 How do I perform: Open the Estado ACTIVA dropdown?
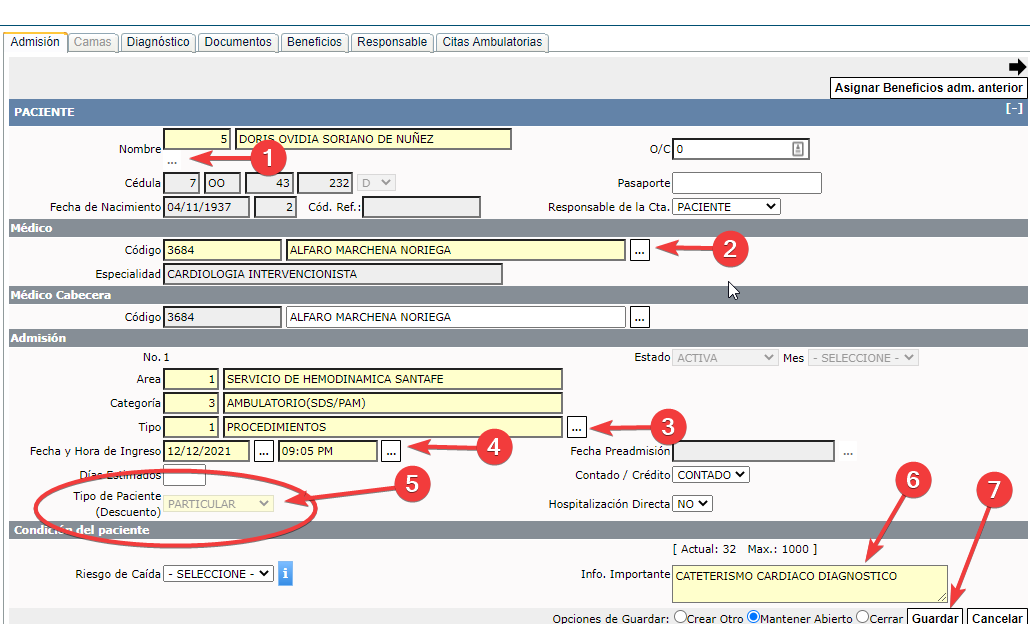(725, 358)
